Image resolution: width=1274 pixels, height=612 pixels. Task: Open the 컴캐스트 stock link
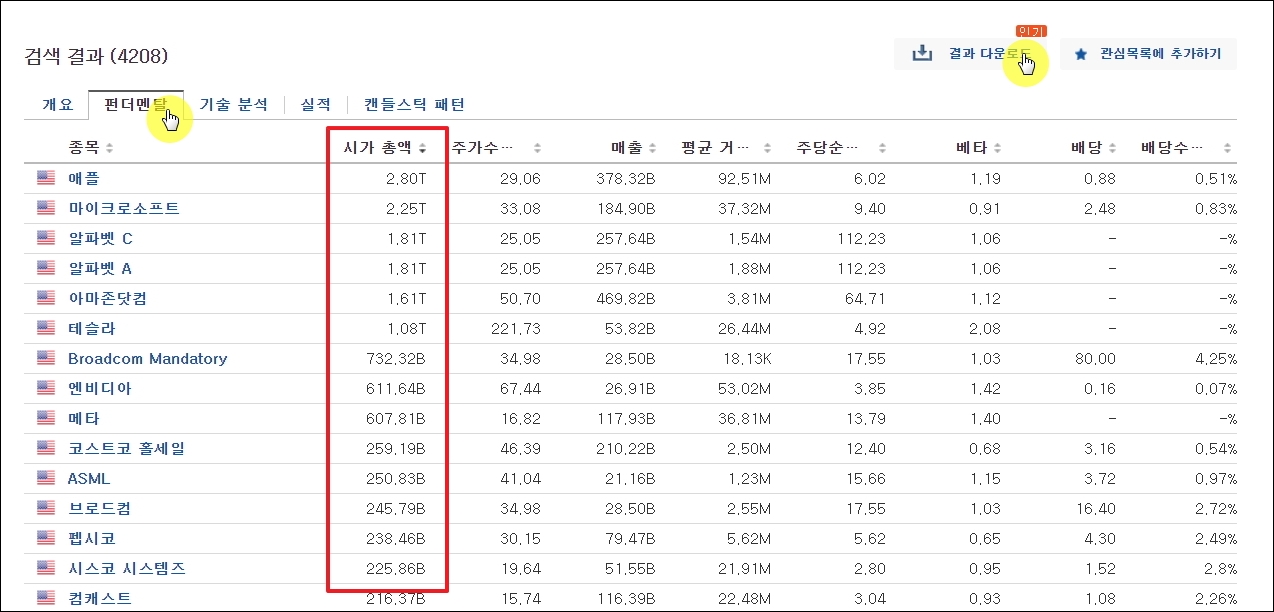99,598
